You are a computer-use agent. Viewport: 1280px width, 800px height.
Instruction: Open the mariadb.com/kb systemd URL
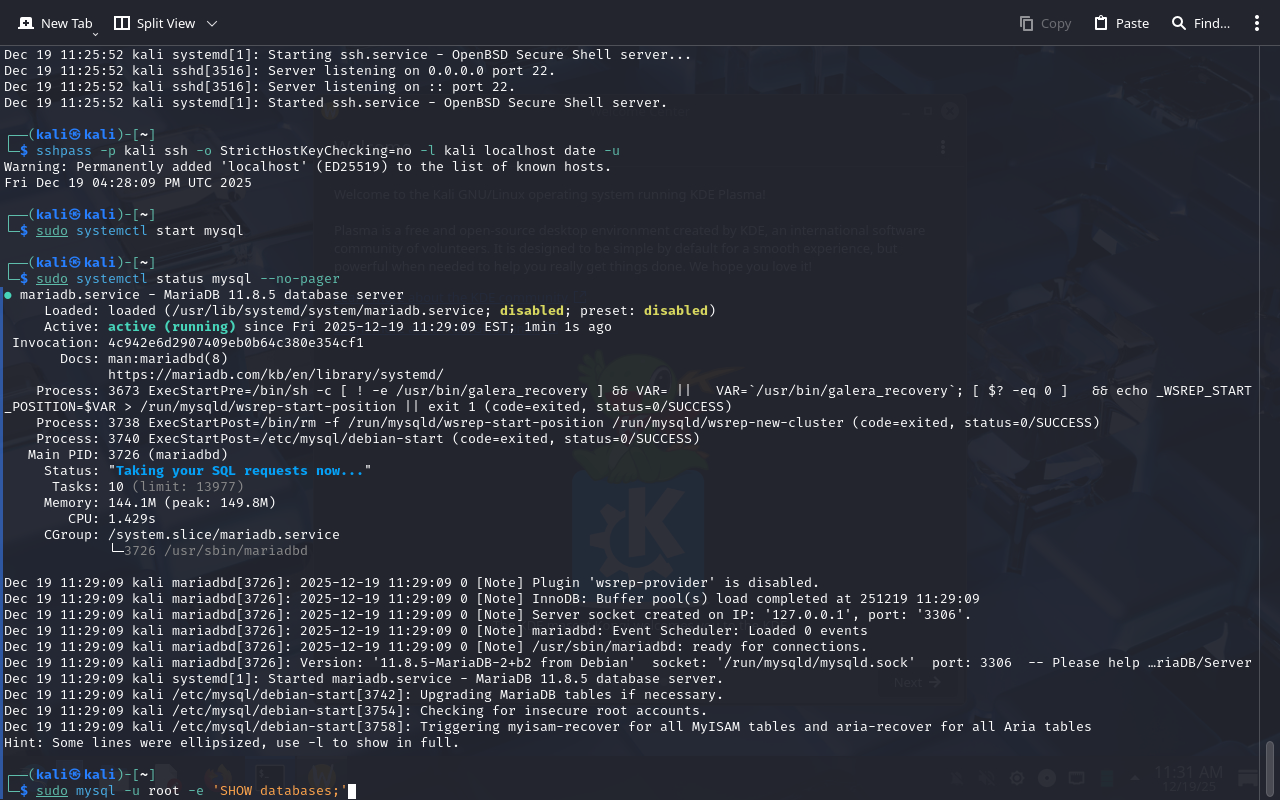pos(275,374)
